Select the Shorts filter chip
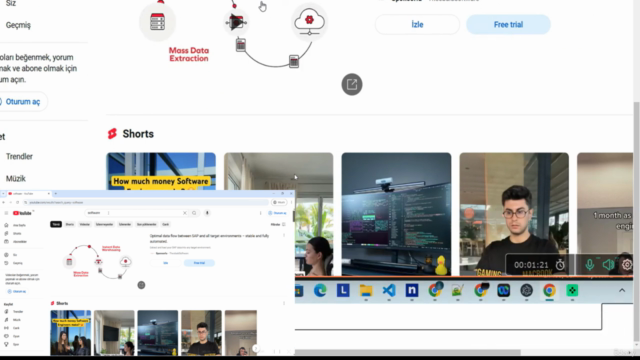 point(70,224)
